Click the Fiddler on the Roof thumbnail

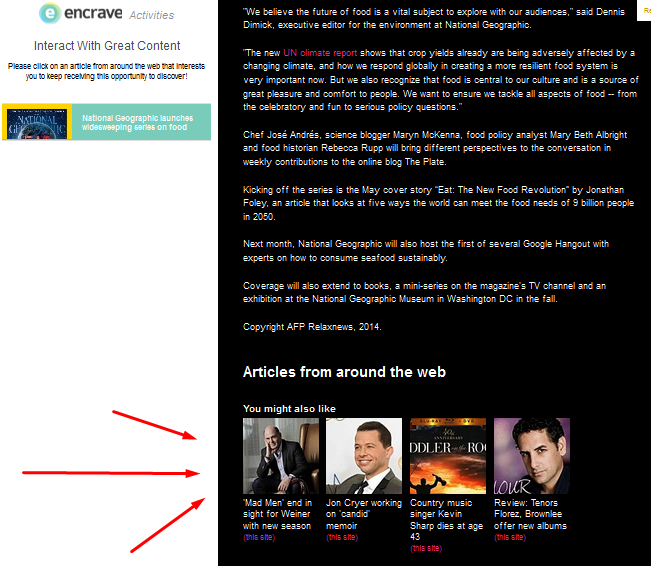(x=448, y=456)
